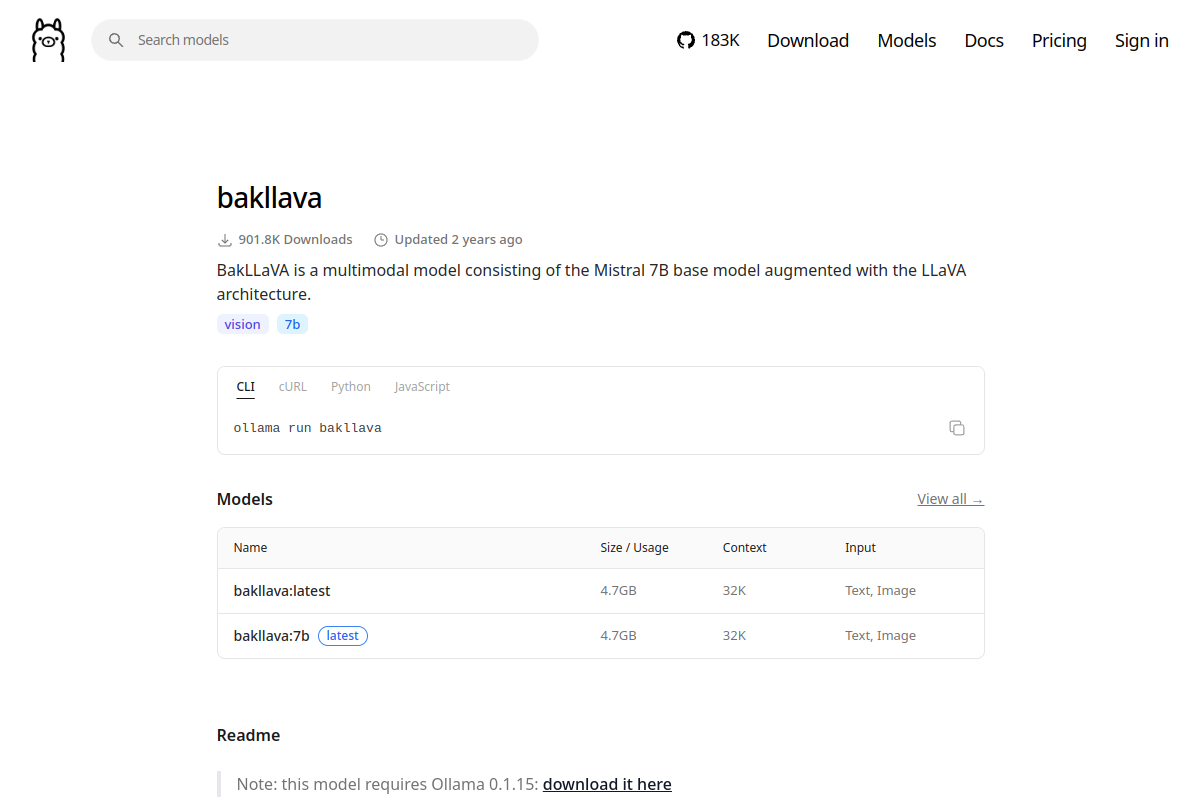Select the CLI tab
The height and width of the screenshot is (800, 1200).
click(x=246, y=387)
